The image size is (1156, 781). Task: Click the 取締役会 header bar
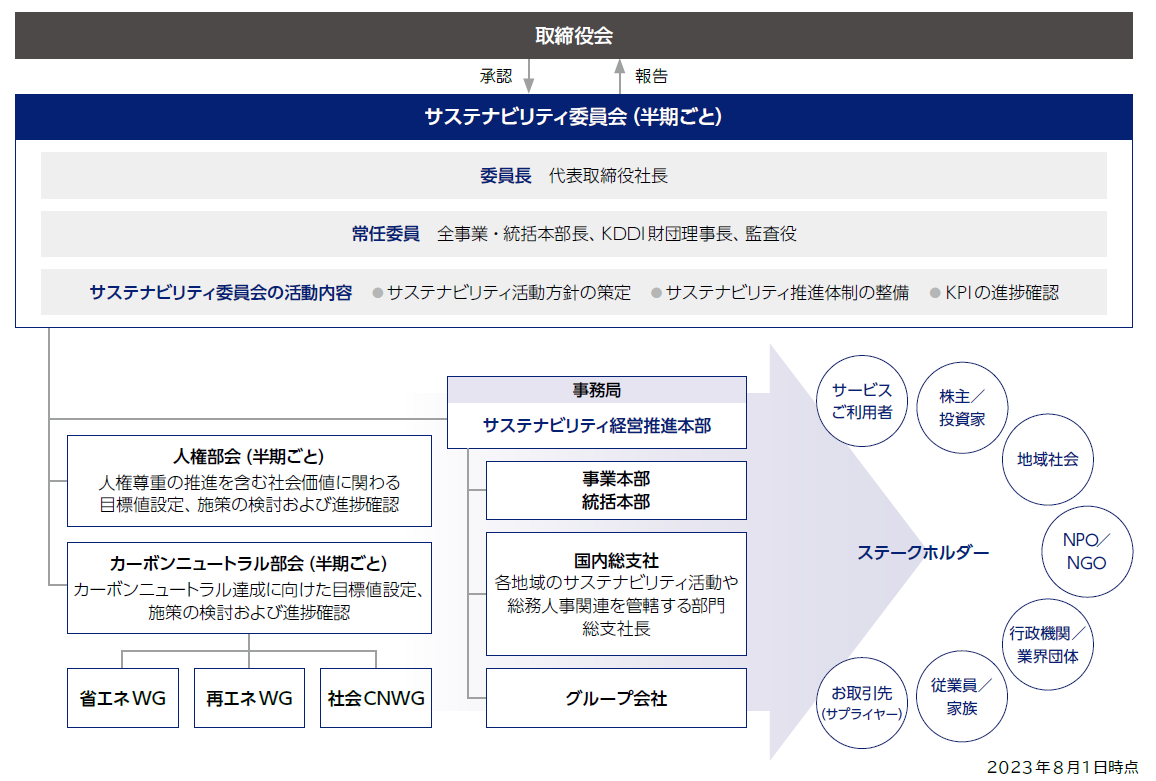point(574,36)
